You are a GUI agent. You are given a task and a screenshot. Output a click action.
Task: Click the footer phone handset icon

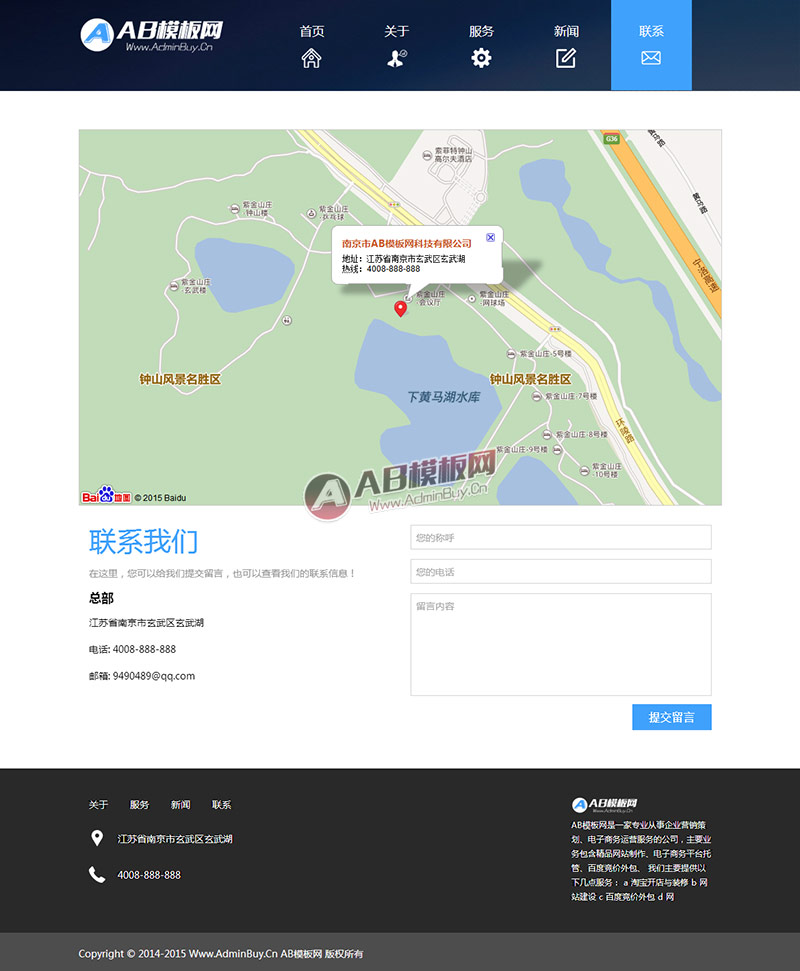[97, 874]
